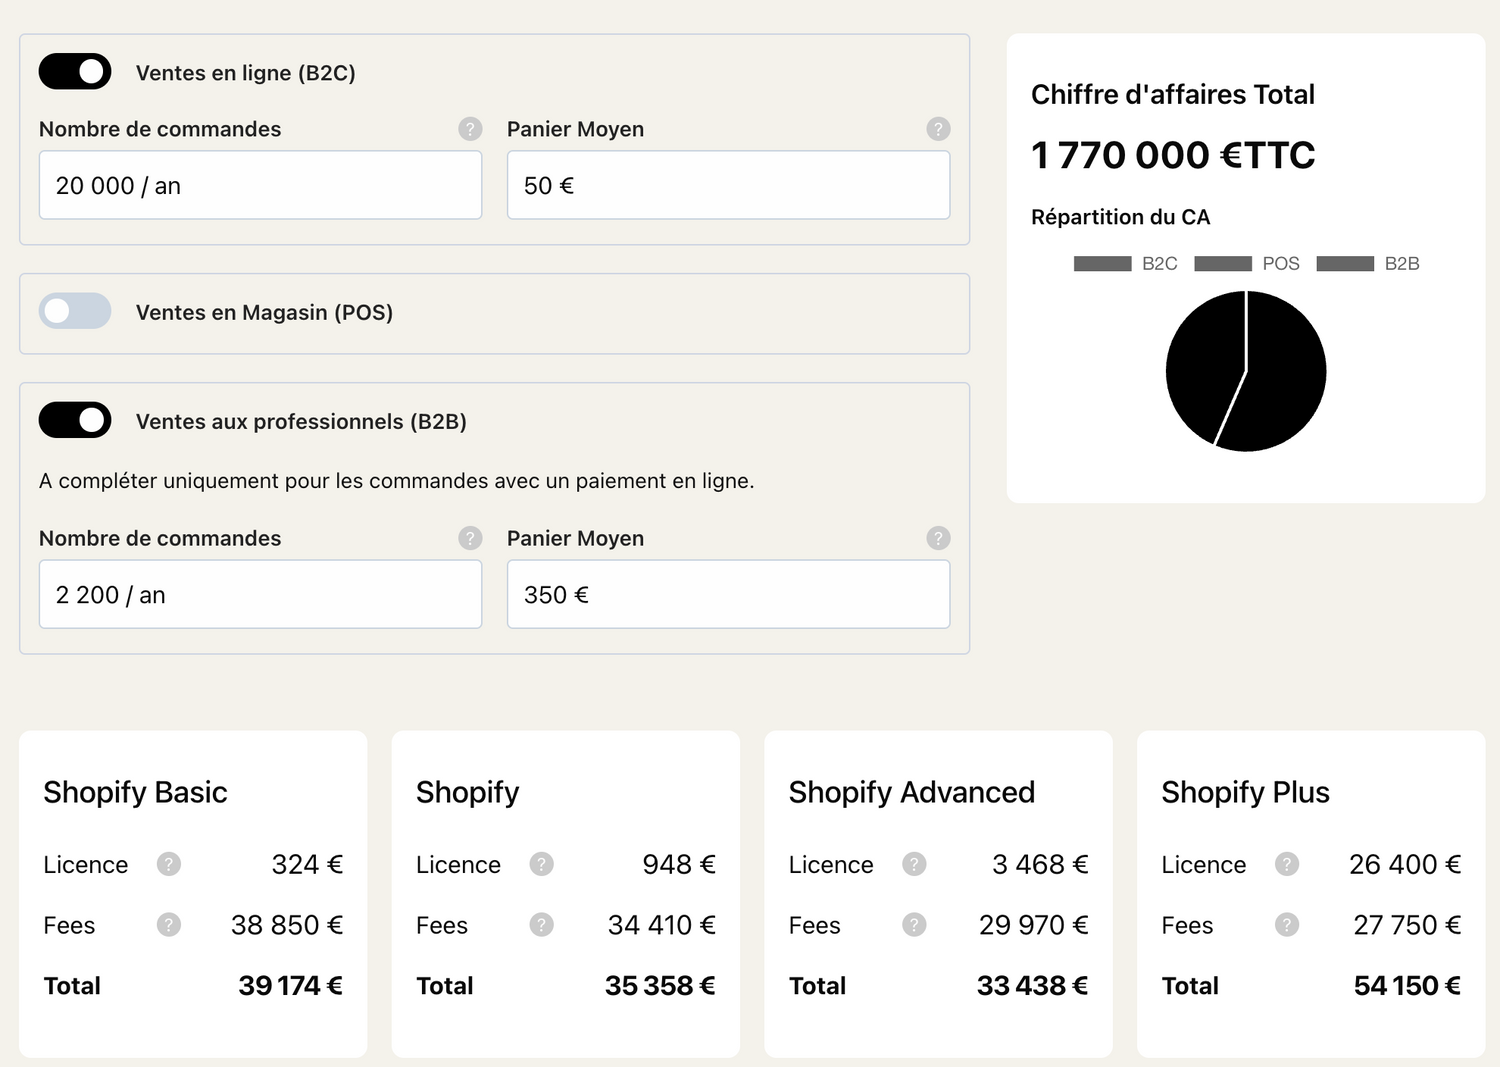The image size is (1500, 1067).
Task: Click the B2C color swatch in the chart legend
Action: (x=1103, y=263)
